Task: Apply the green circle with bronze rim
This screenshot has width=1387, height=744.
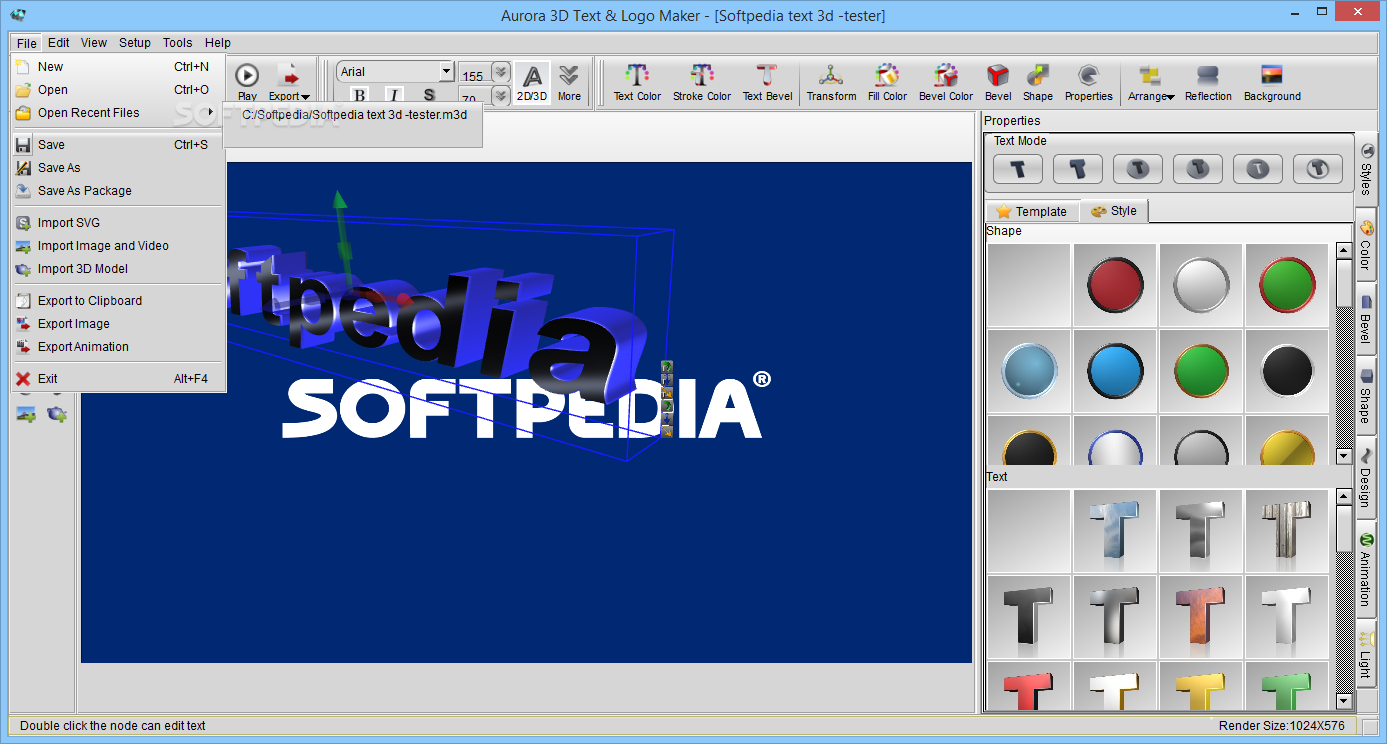Action: coord(1201,371)
